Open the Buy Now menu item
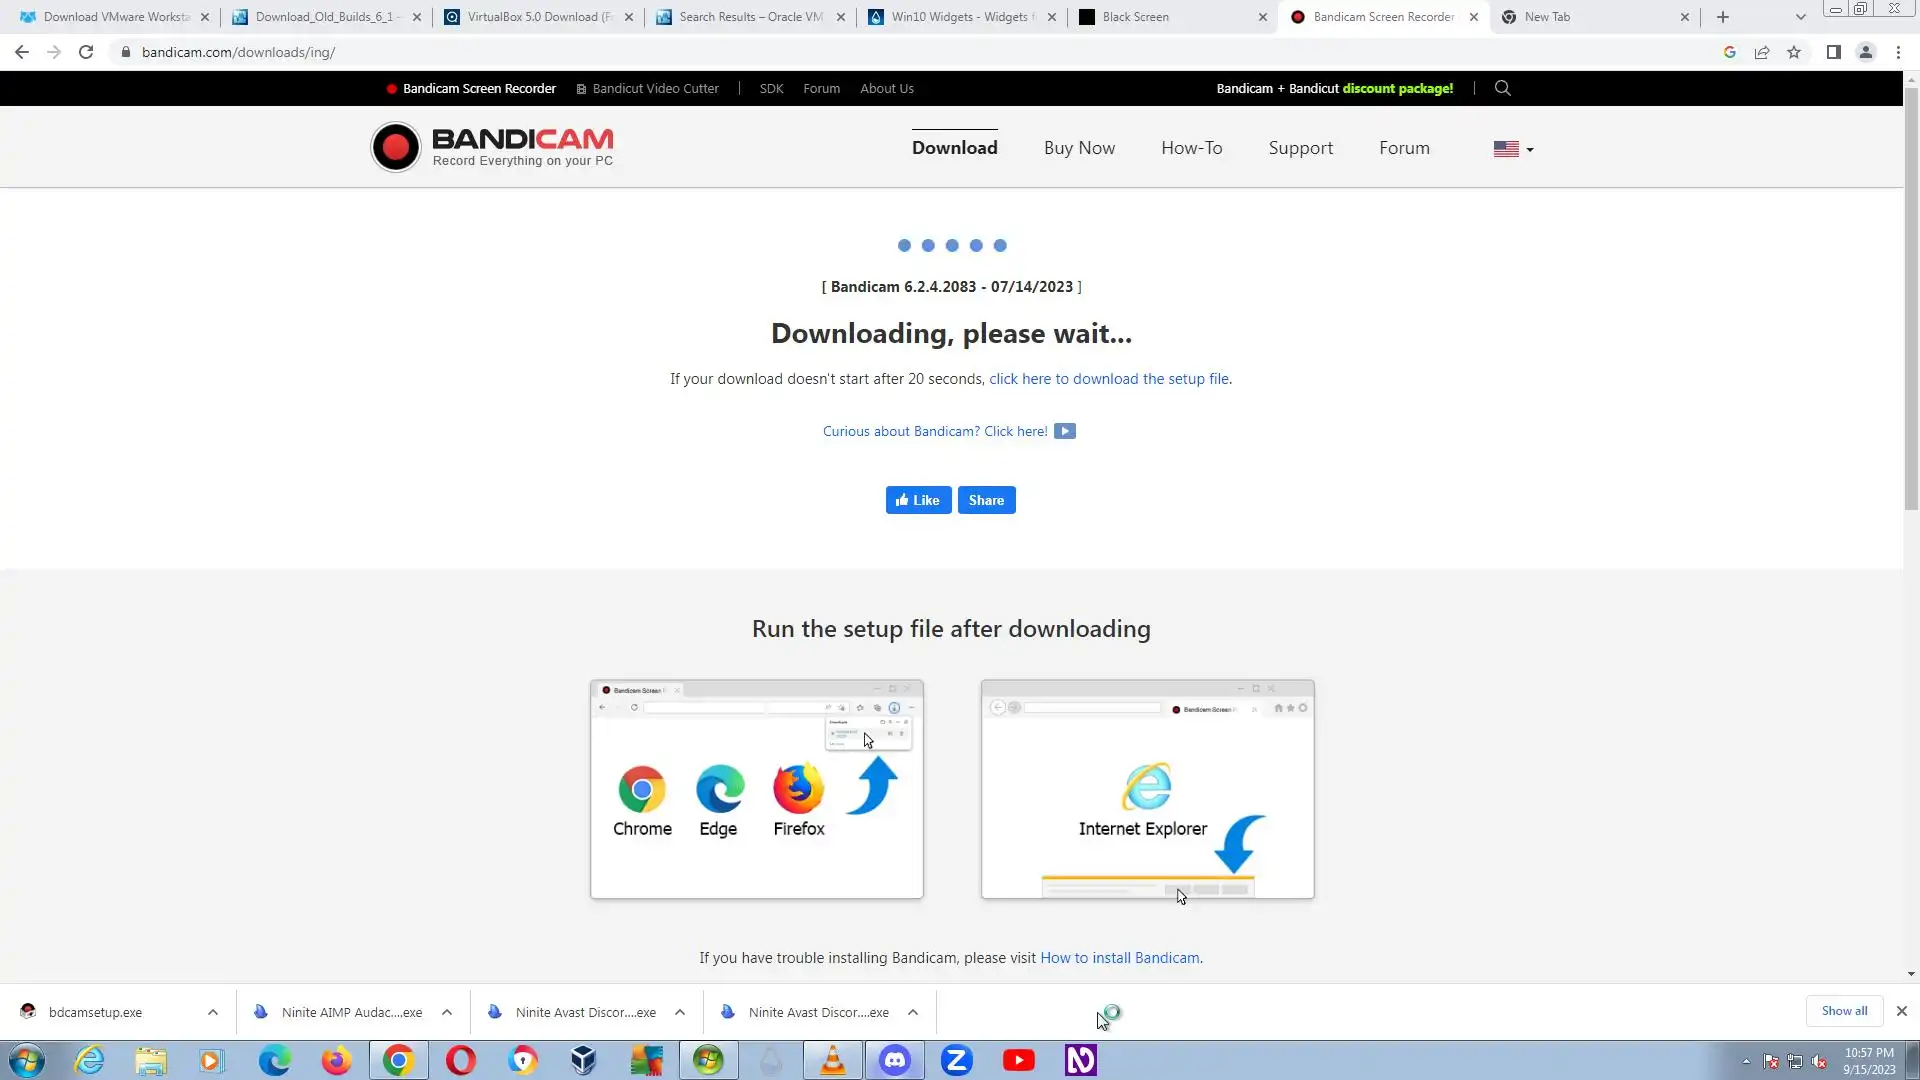This screenshot has height=1080, width=1920. [1079, 148]
